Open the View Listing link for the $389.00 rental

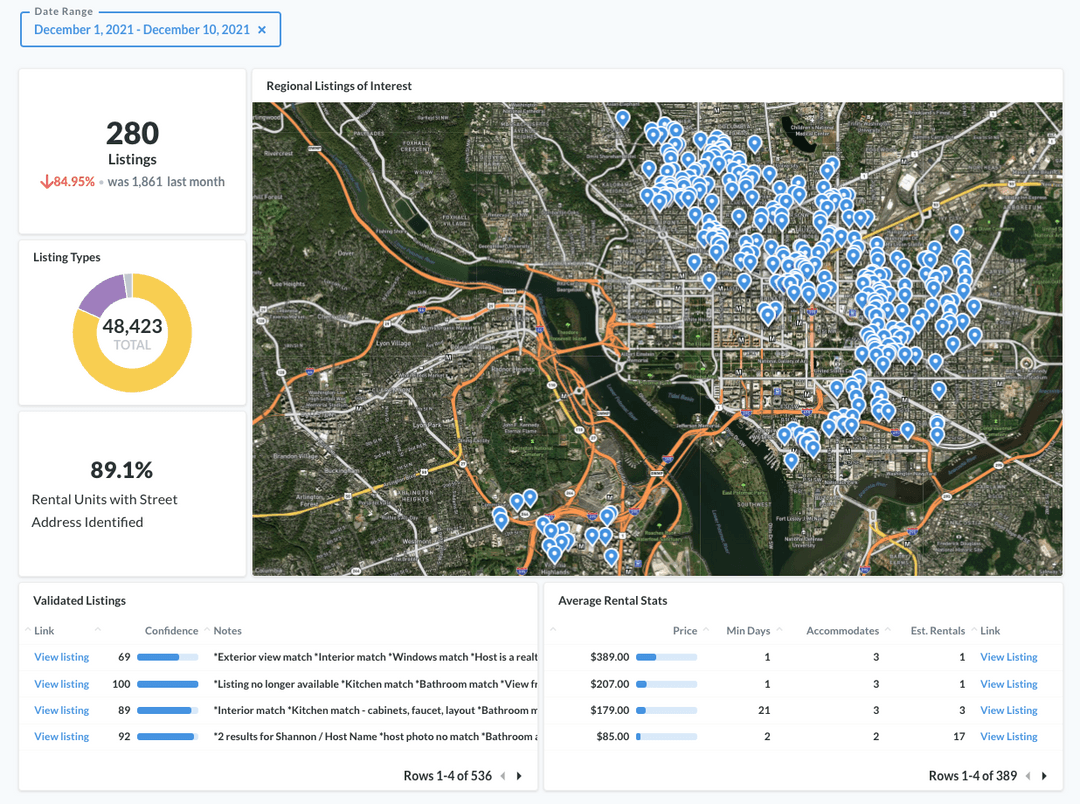click(x=1008, y=657)
